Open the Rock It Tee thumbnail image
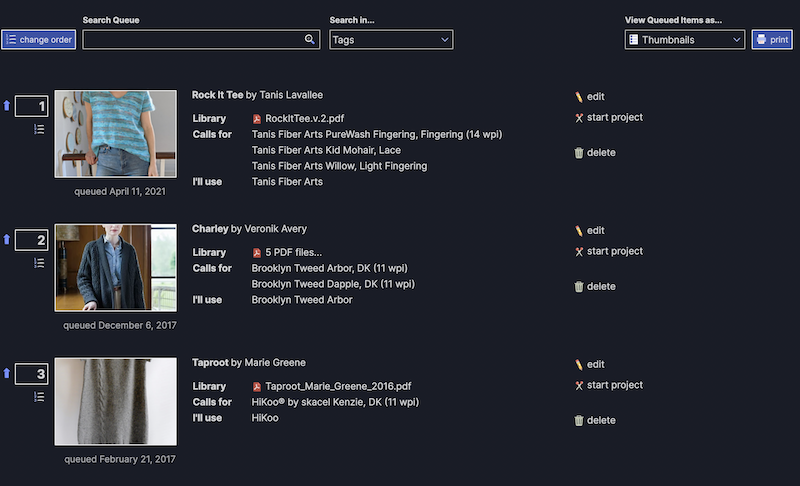The height and width of the screenshot is (486, 800). click(115, 133)
